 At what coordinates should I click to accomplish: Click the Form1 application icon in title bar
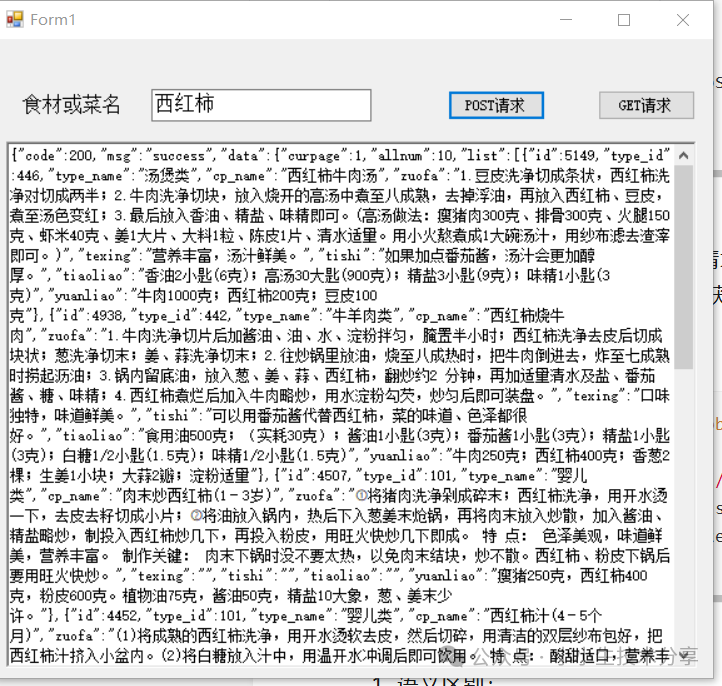(x=15, y=19)
